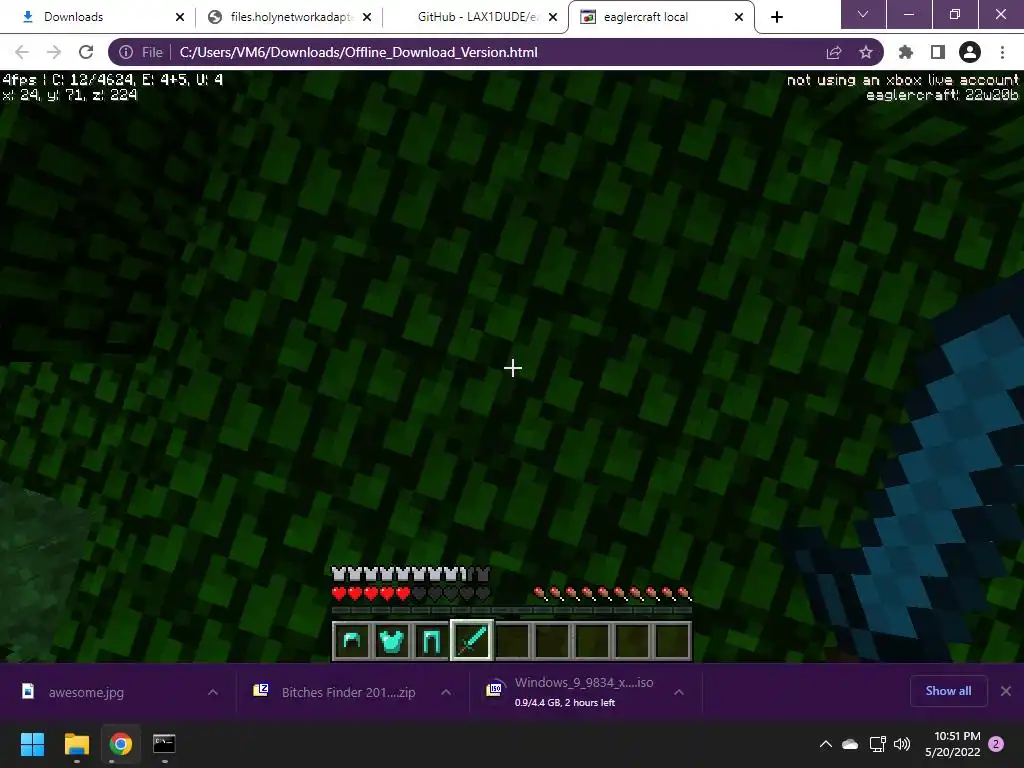Go forward to next page

[54, 52]
